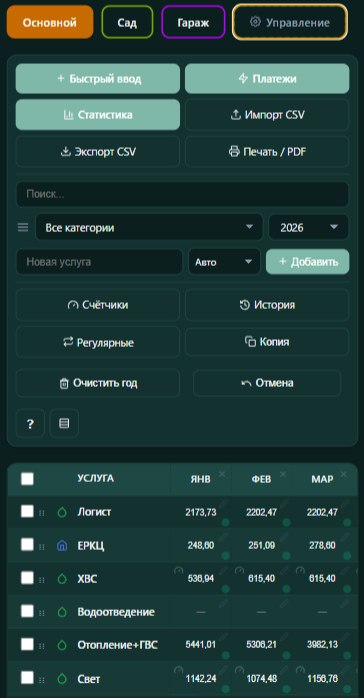
Task: Close the МАР column via X icon
Action: coord(344,474)
